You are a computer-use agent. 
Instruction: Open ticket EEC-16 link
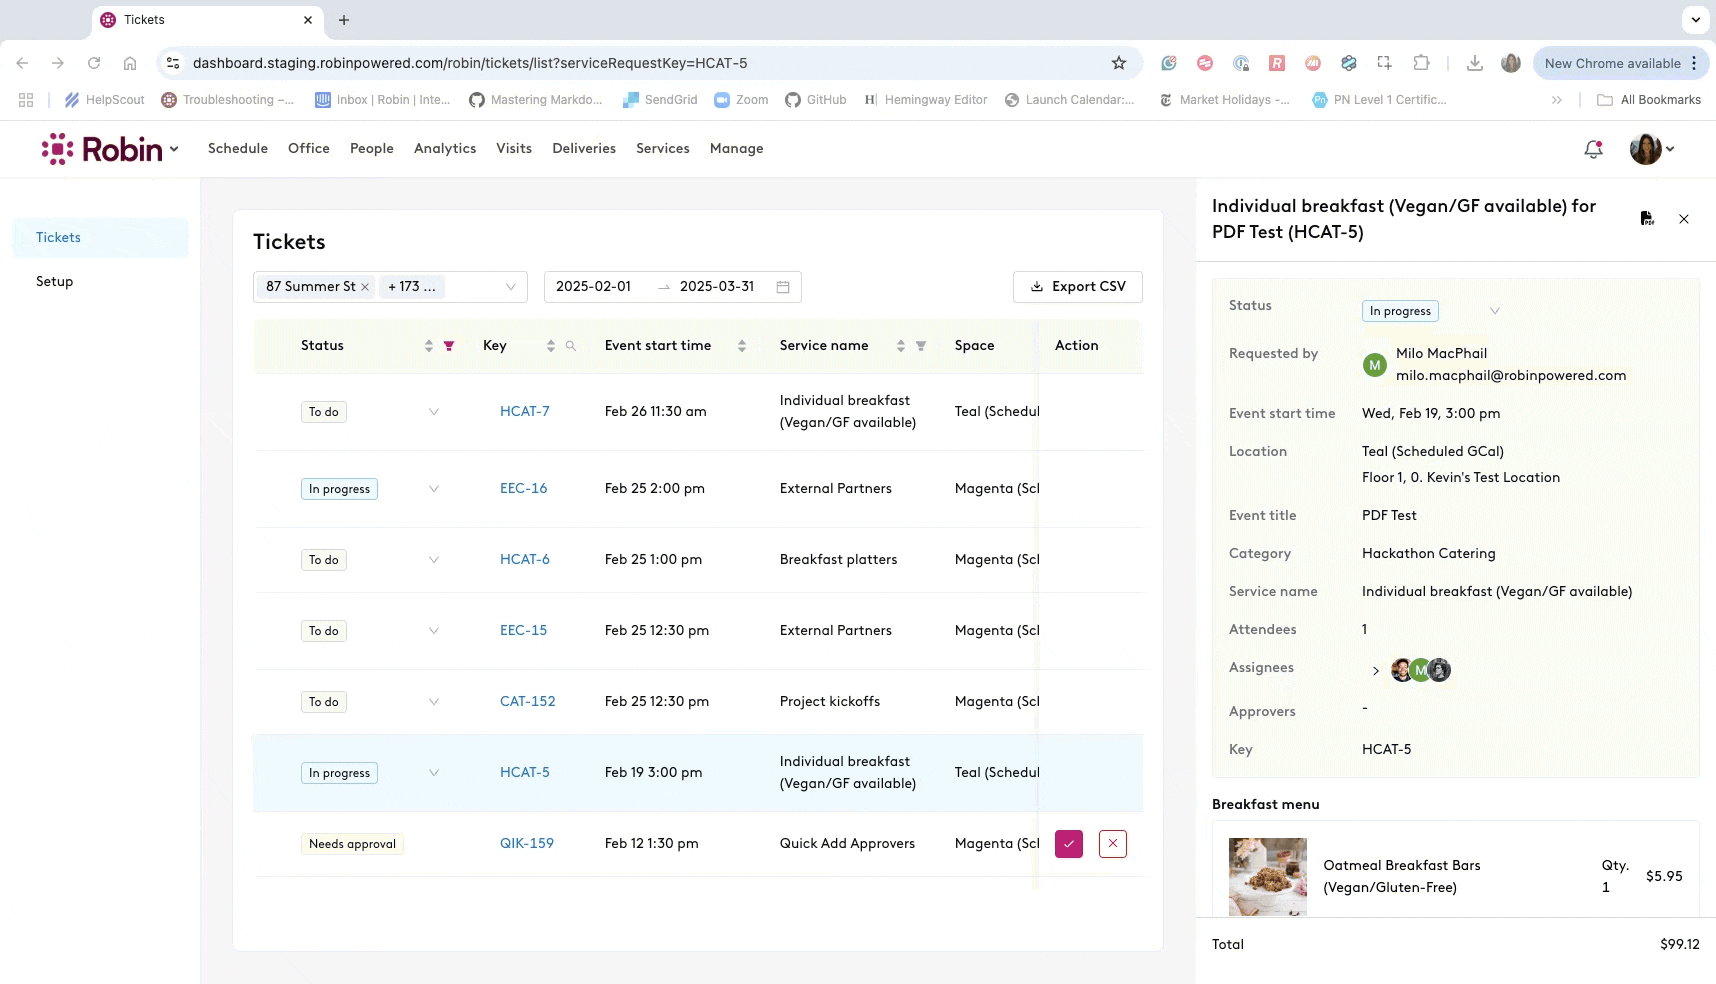(x=524, y=489)
